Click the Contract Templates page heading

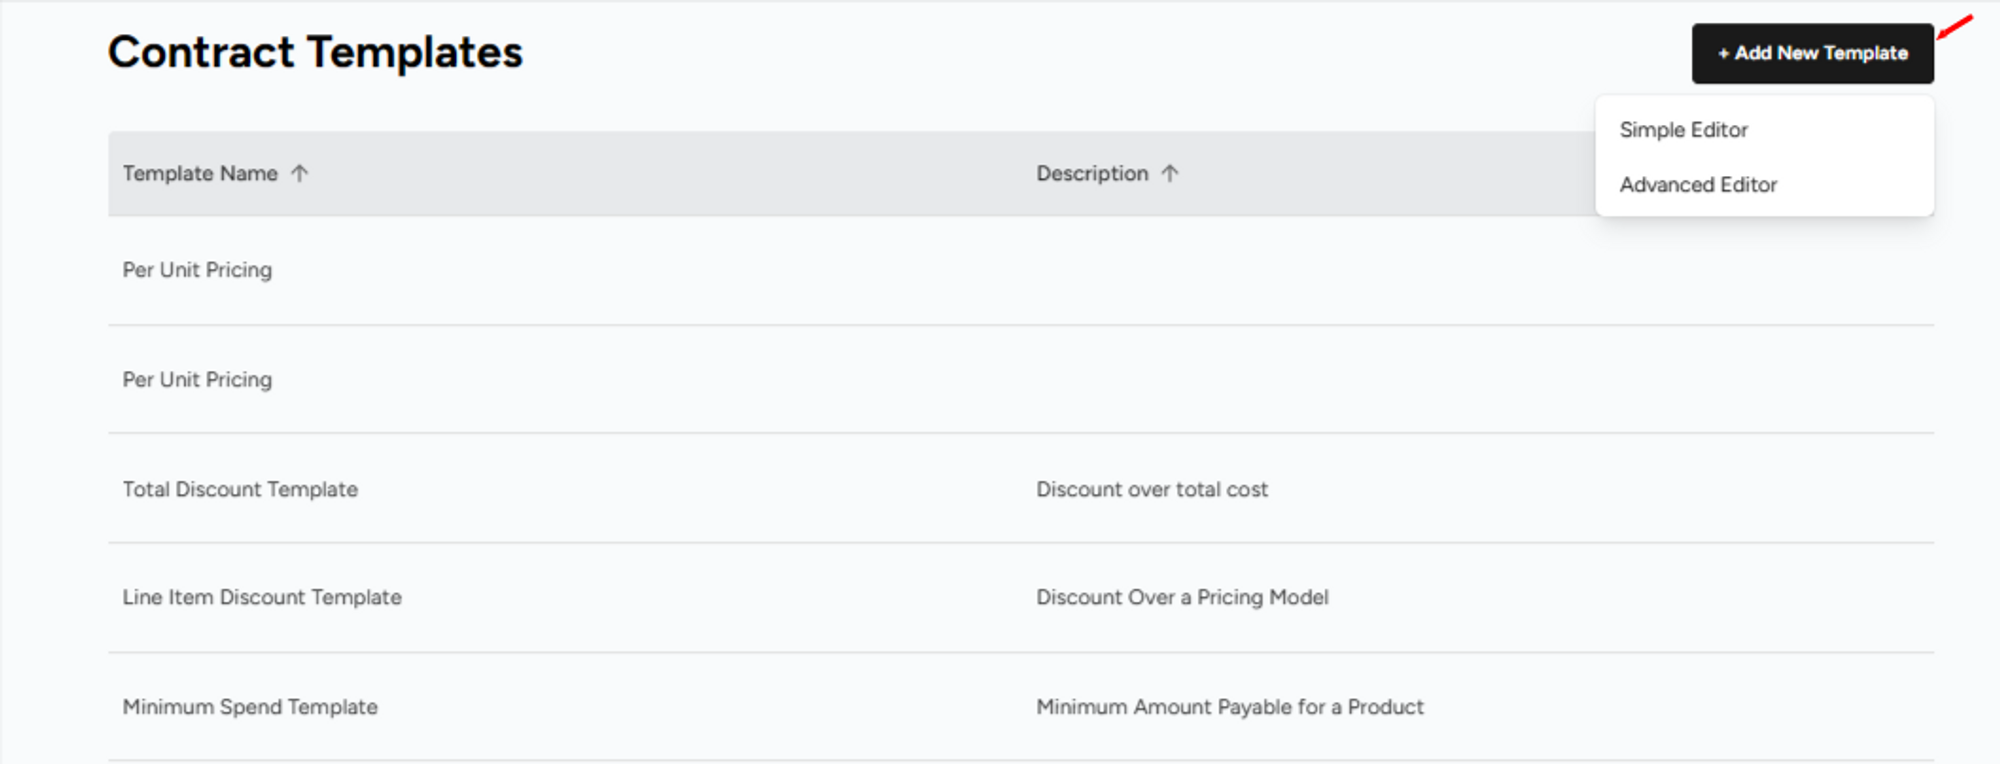[315, 52]
